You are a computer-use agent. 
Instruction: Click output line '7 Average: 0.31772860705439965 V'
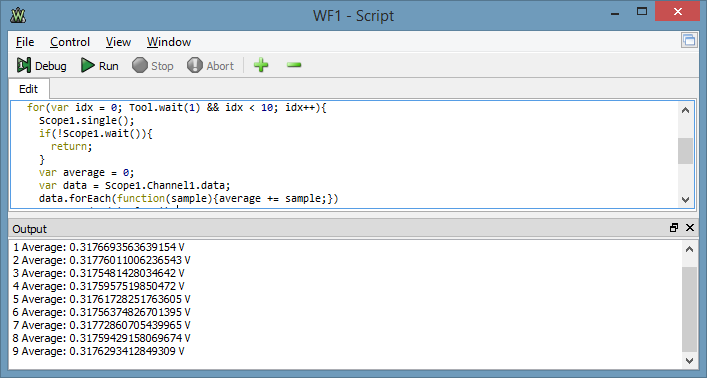coord(101,325)
